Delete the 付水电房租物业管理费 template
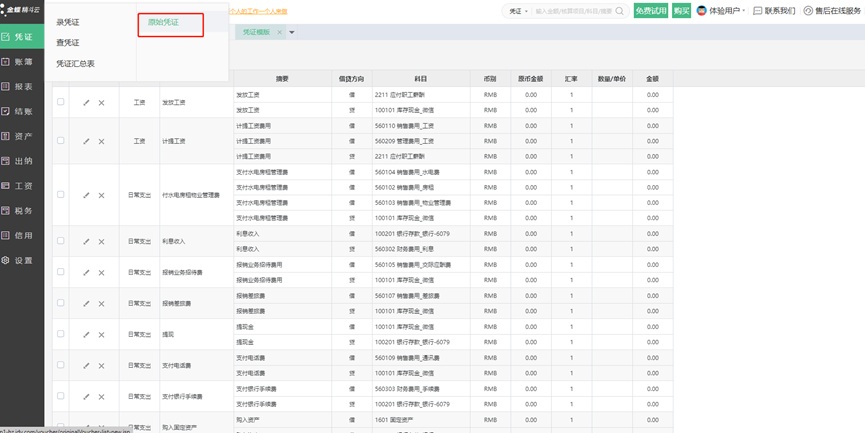865x433 pixels. point(102,195)
